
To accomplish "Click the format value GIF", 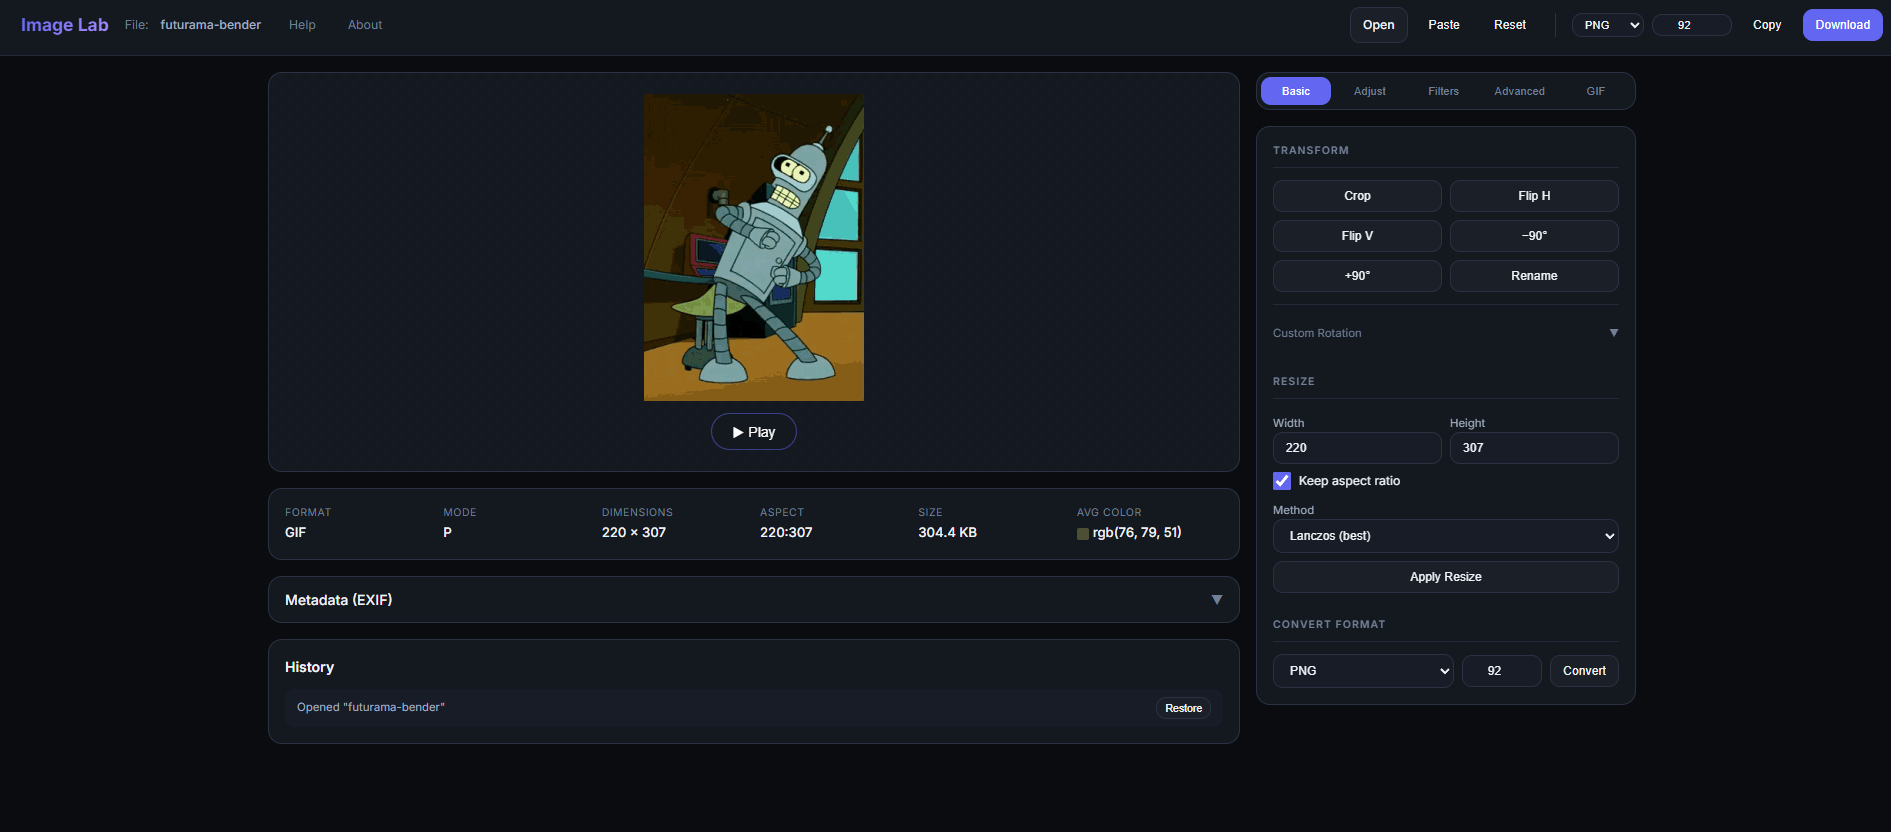I will click(x=295, y=533).
